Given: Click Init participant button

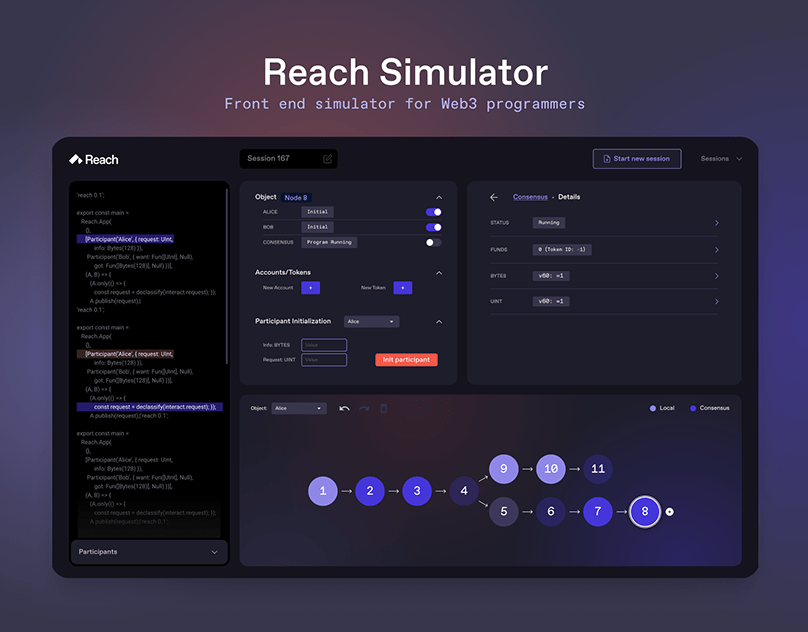Looking at the screenshot, I should [x=406, y=360].
